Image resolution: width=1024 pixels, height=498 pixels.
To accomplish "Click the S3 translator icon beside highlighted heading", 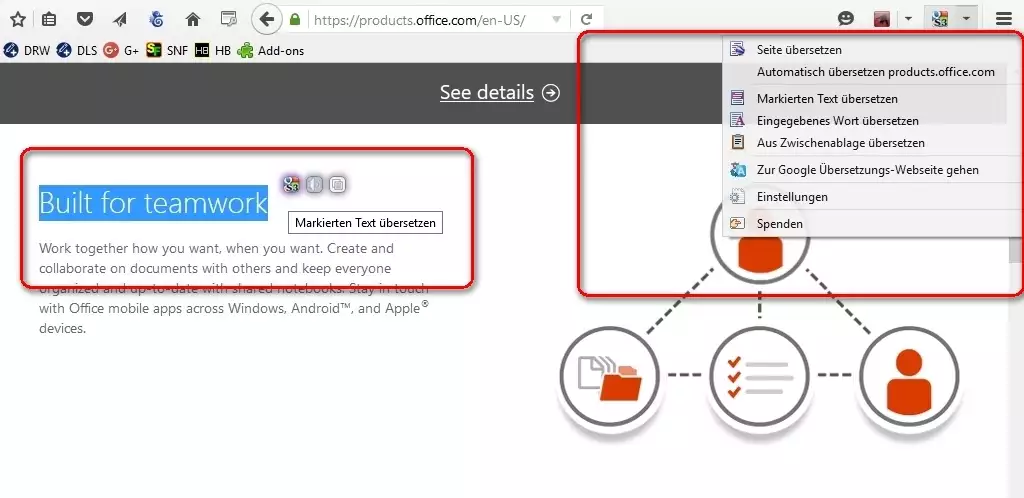I will tap(291, 184).
